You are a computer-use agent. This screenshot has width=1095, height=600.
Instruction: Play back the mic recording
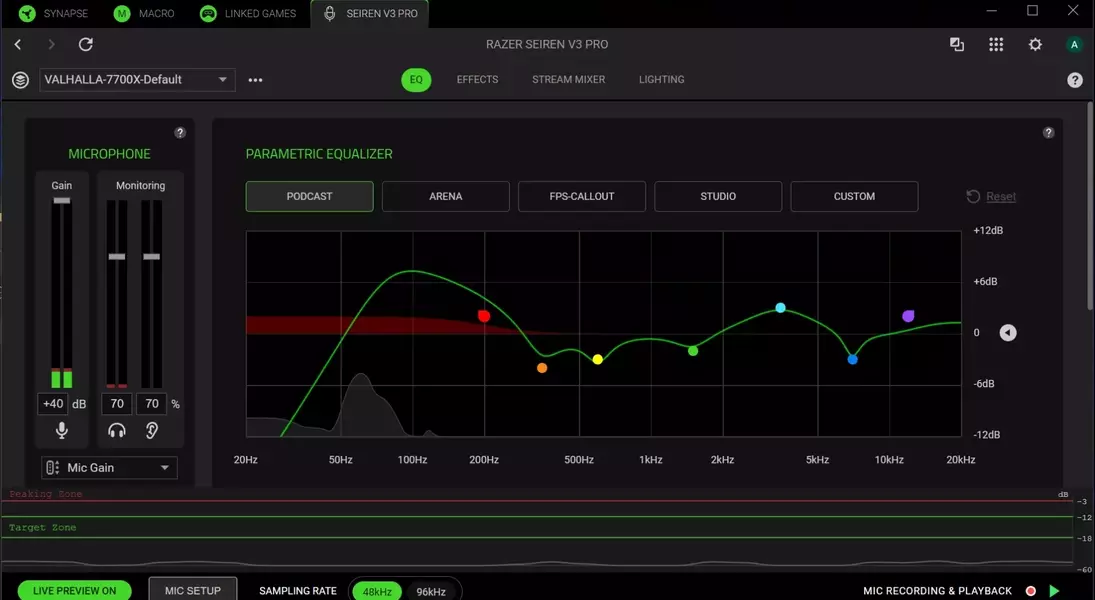[x=1054, y=591]
